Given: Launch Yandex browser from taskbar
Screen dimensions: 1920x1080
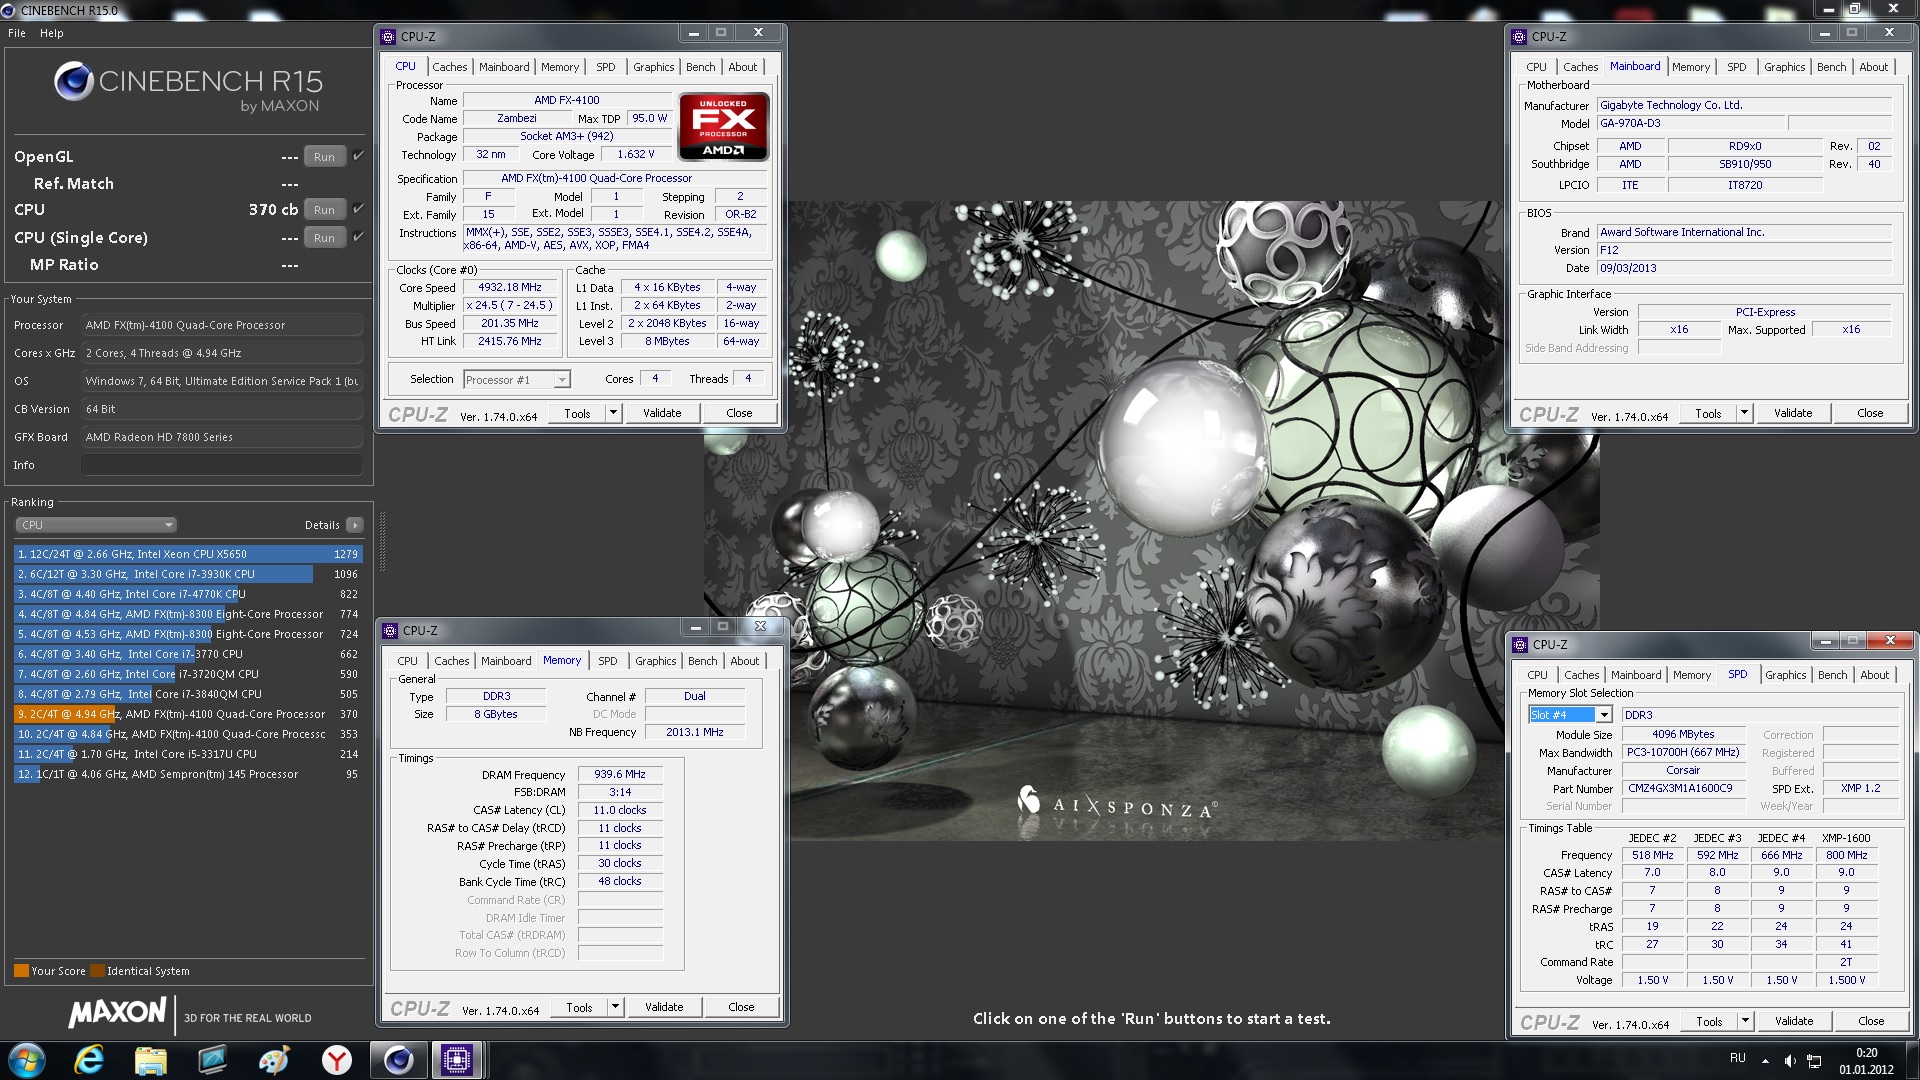Looking at the screenshot, I should [x=336, y=1059].
